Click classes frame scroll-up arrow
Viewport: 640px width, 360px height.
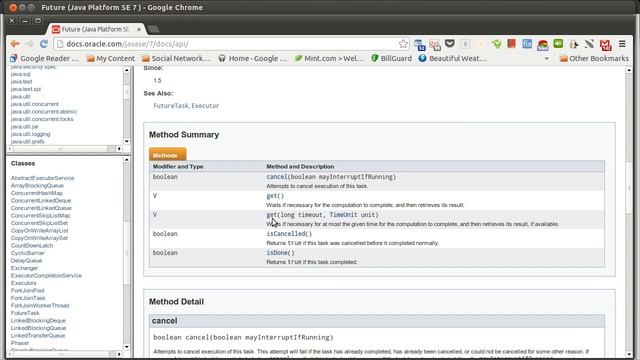127,160
